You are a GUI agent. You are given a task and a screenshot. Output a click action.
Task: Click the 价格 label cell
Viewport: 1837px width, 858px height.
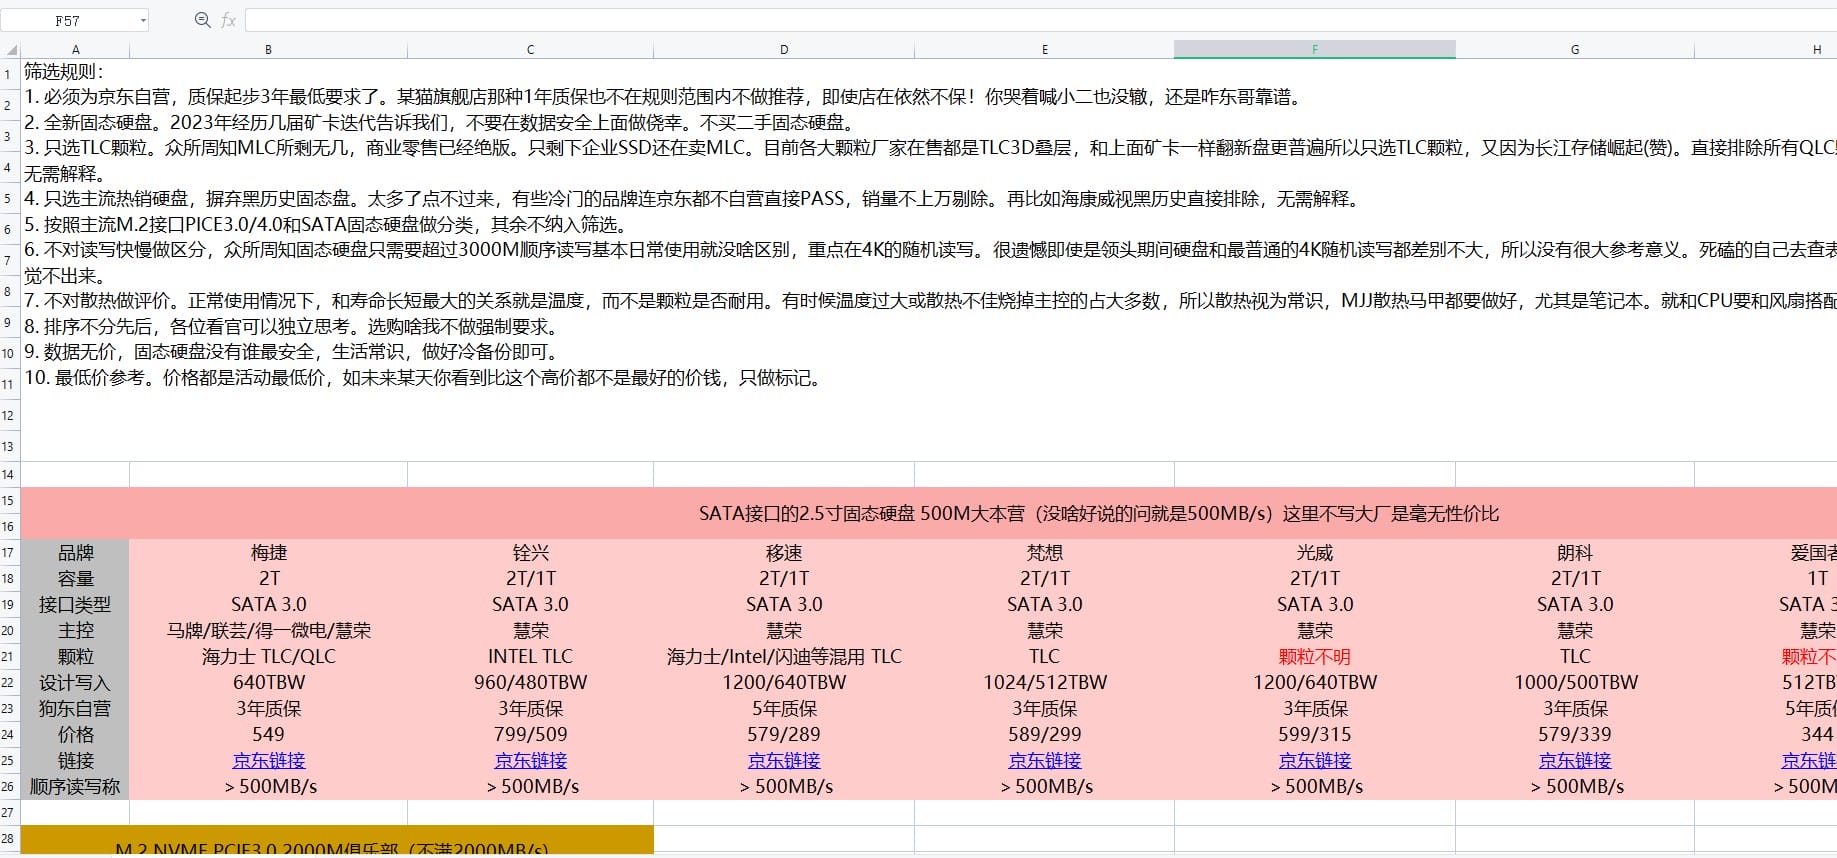[x=75, y=734]
